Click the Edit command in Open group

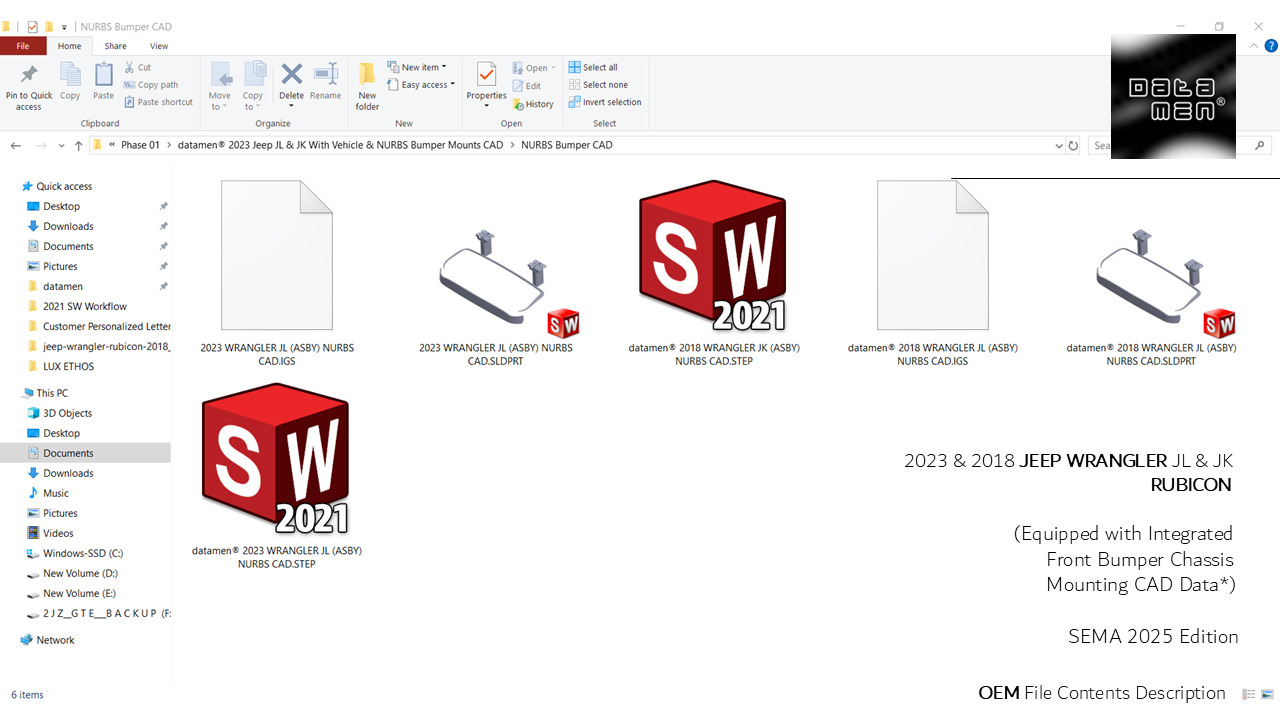527,86
